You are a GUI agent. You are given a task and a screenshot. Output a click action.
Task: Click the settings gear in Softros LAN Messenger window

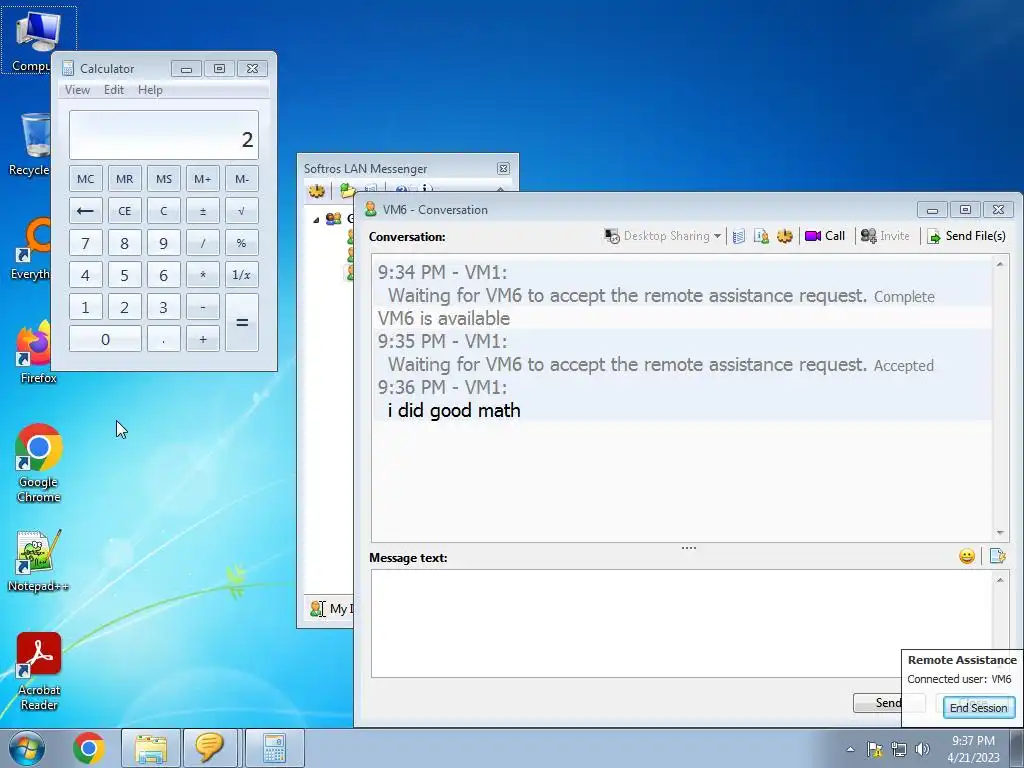pyautogui.click(x=317, y=191)
